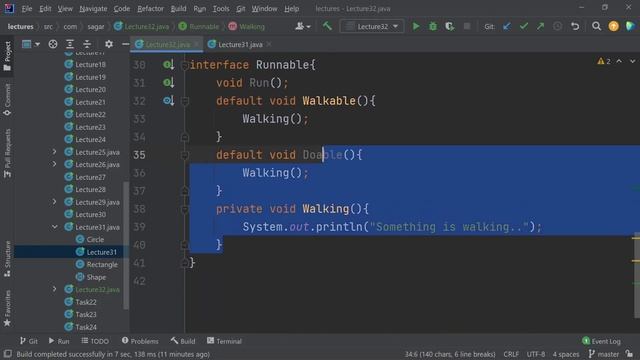
Task: Build project with the hammer icon
Action: tap(327, 27)
